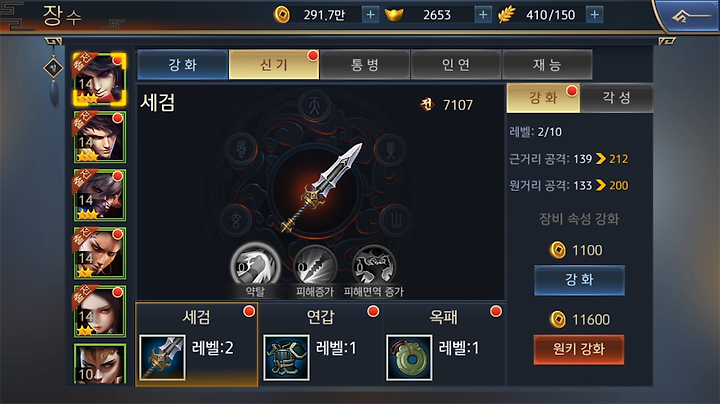This screenshot has height=404, width=720.
Task: Switch to the 재능 tab
Action: click(x=547, y=65)
